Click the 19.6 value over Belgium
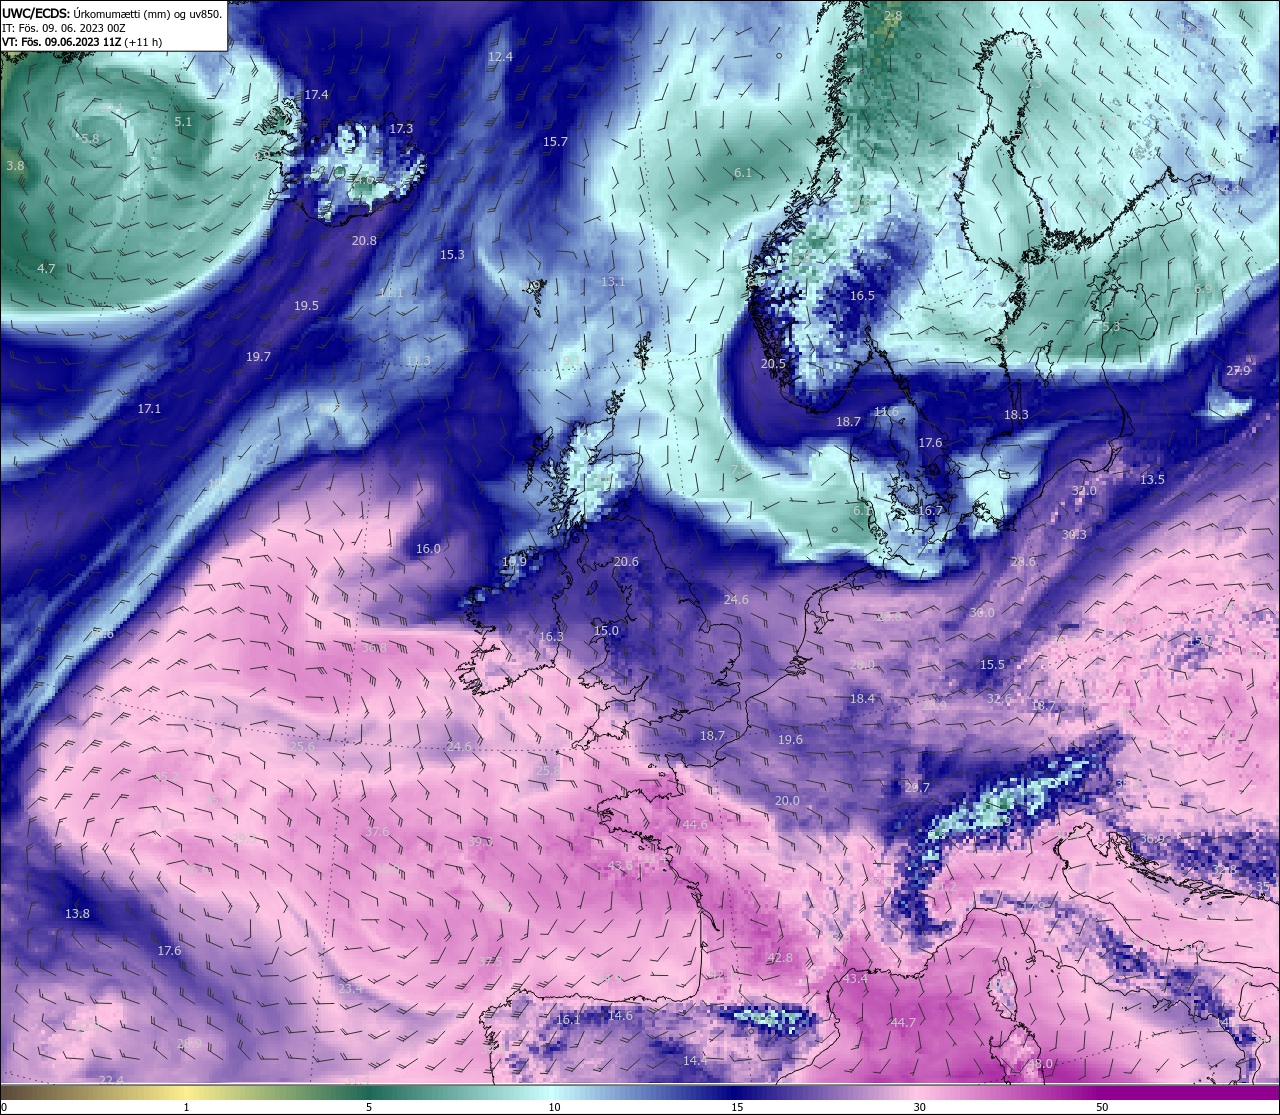The width and height of the screenshot is (1280, 1115). click(790, 740)
